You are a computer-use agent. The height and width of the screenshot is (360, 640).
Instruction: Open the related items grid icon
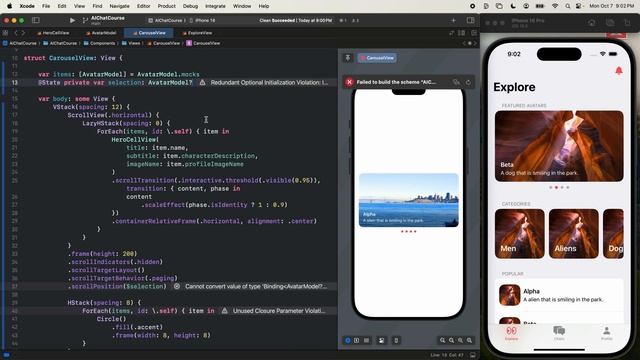click(5, 33)
